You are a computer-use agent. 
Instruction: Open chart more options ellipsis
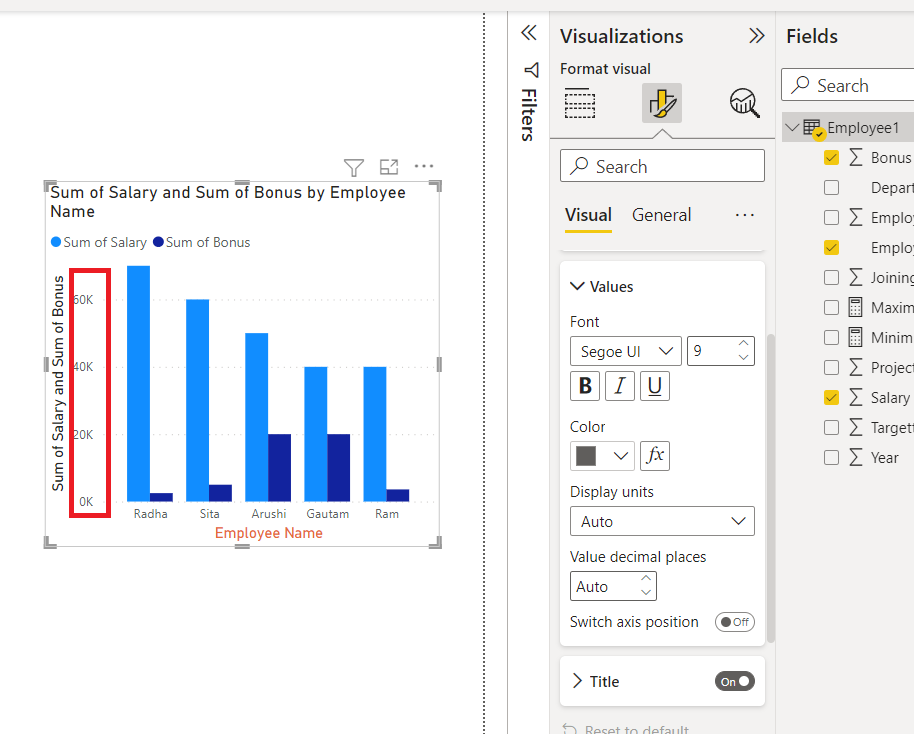[x=424, y=166]
